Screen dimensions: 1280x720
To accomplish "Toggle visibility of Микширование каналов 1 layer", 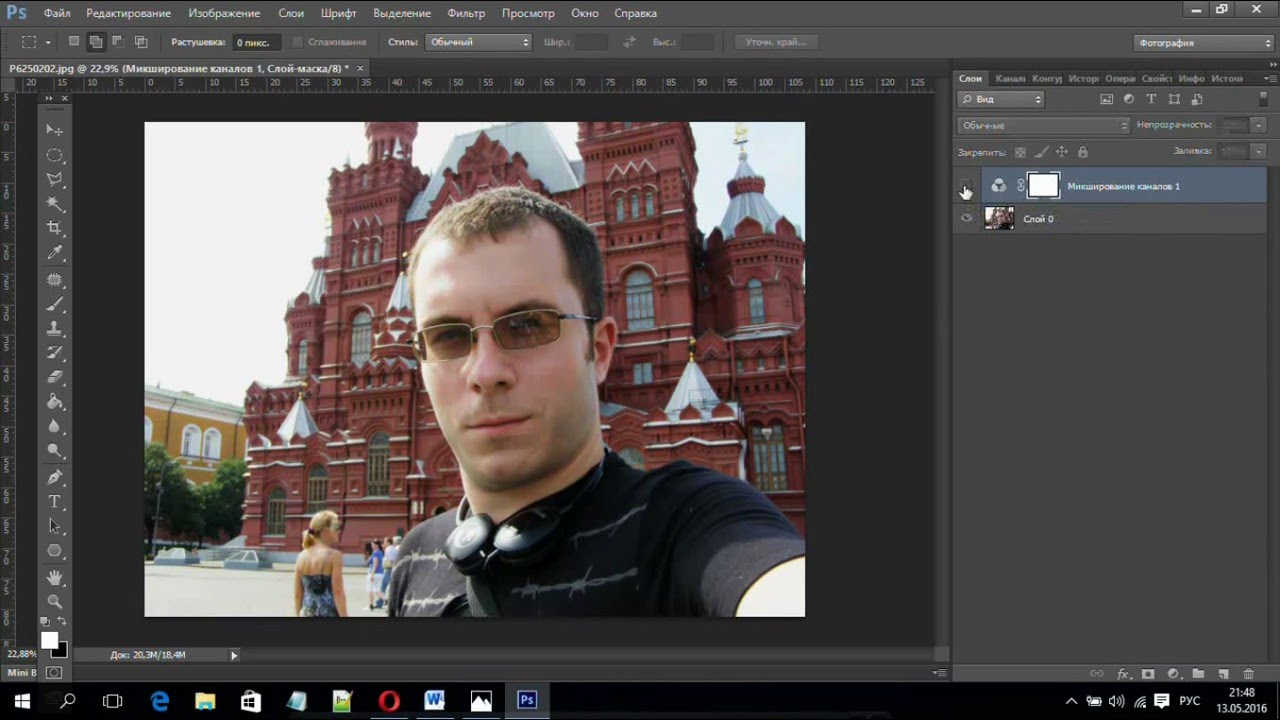I will [966, 186].
